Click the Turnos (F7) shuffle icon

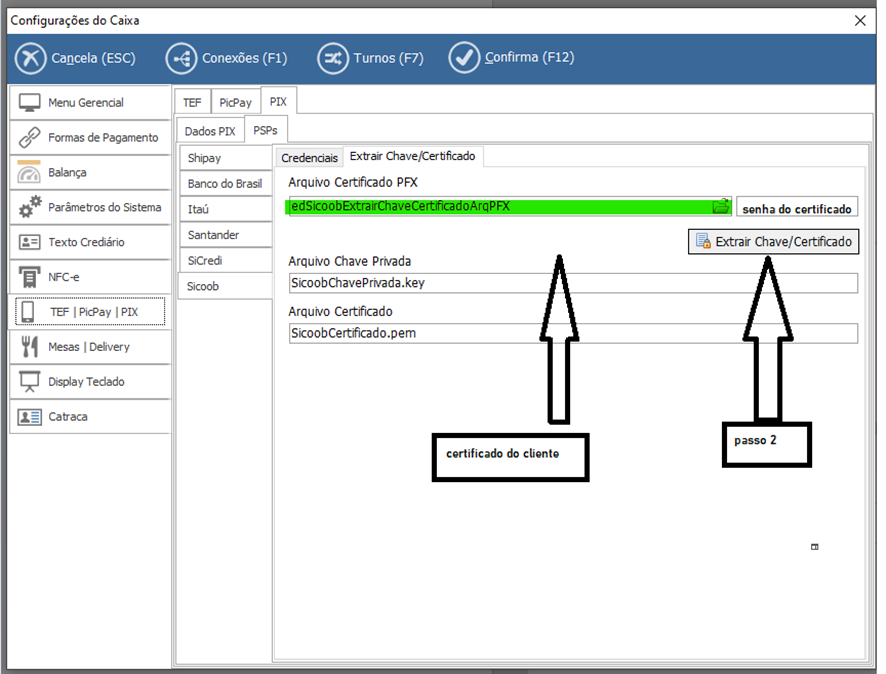tap(332, 59)
